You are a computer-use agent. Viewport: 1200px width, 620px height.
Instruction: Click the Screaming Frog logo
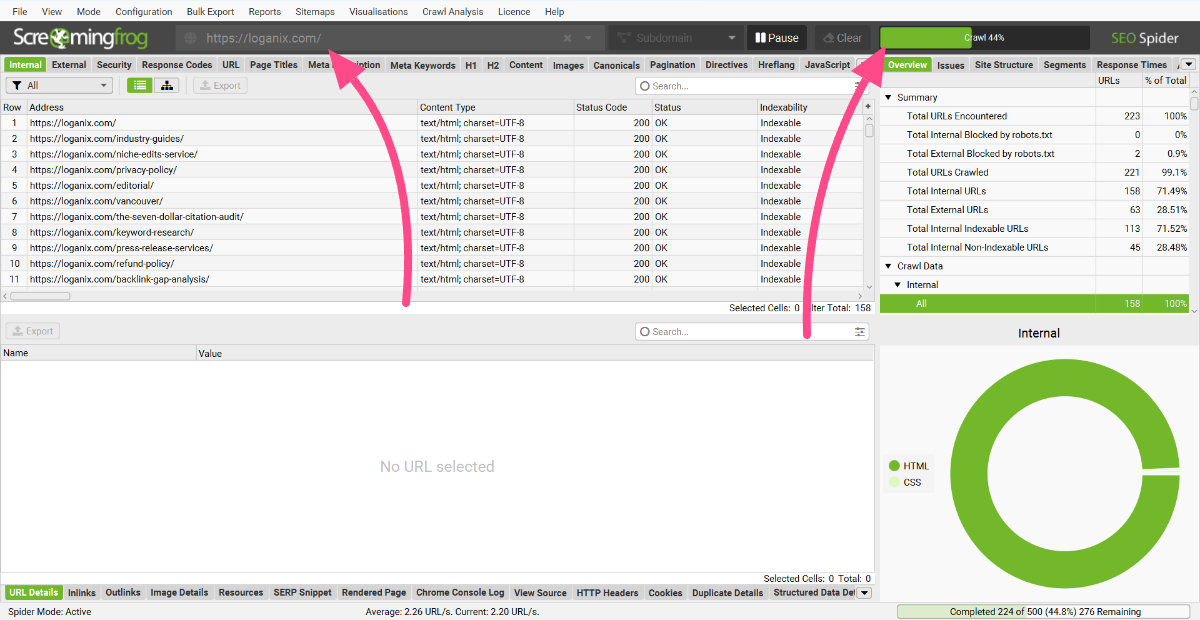[80, 38]
